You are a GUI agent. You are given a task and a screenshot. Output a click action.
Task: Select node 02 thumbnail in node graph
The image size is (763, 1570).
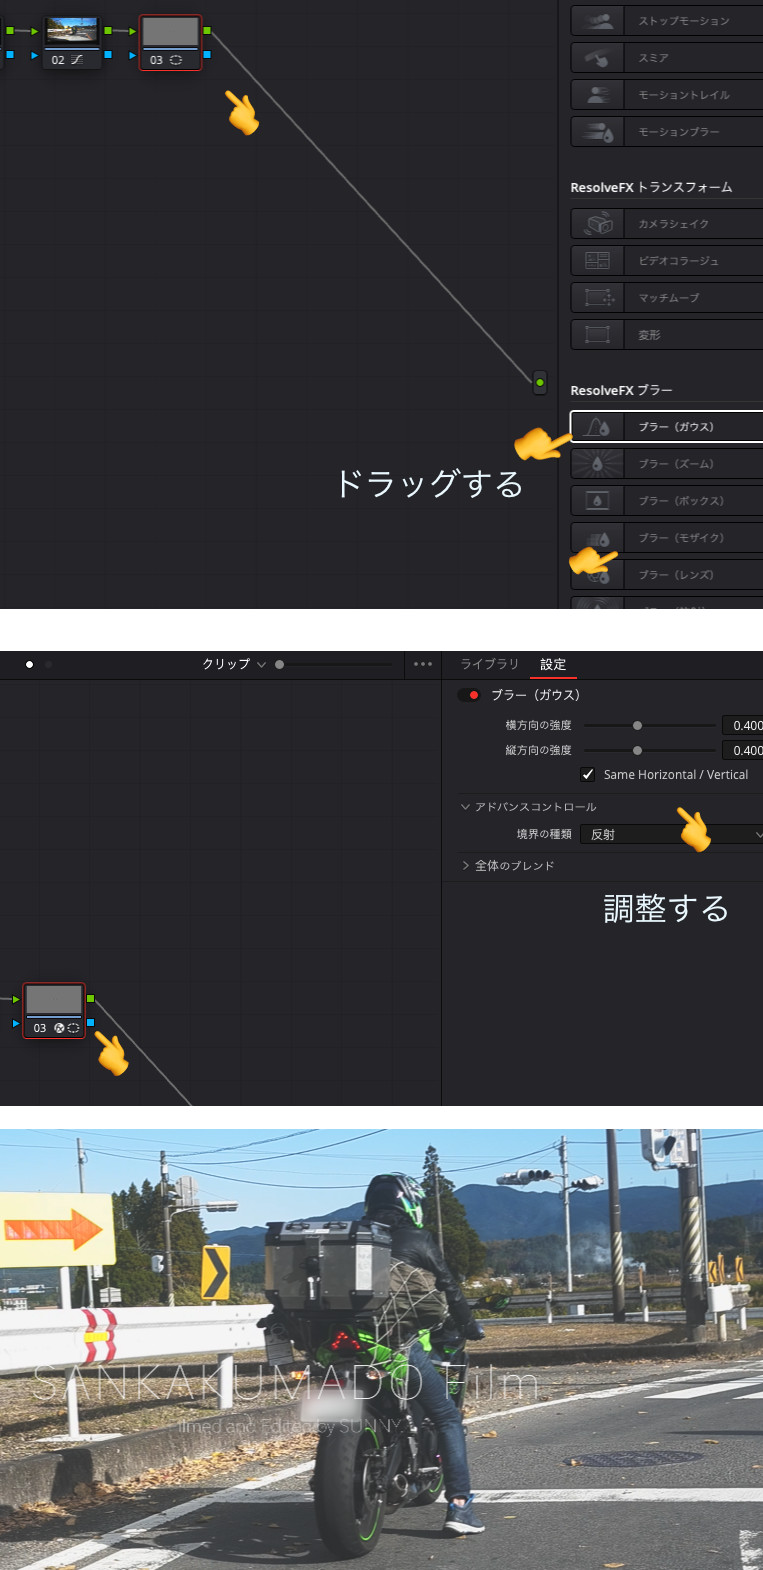tap(72, 32)
